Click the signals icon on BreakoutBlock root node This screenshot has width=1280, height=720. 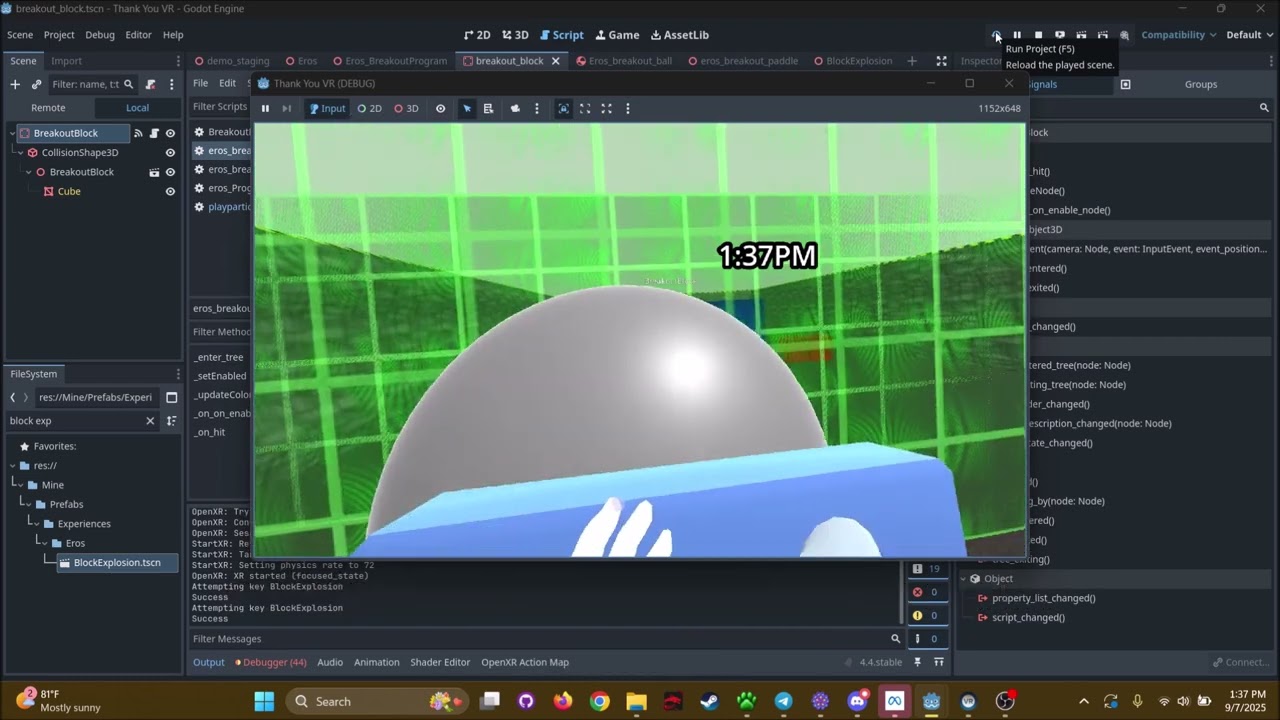[x=139, y=133]
